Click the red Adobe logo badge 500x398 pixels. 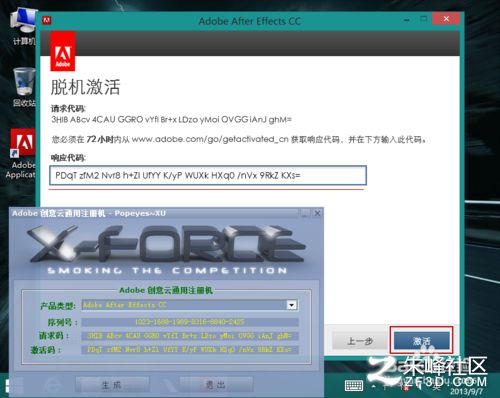click(63, 51)
